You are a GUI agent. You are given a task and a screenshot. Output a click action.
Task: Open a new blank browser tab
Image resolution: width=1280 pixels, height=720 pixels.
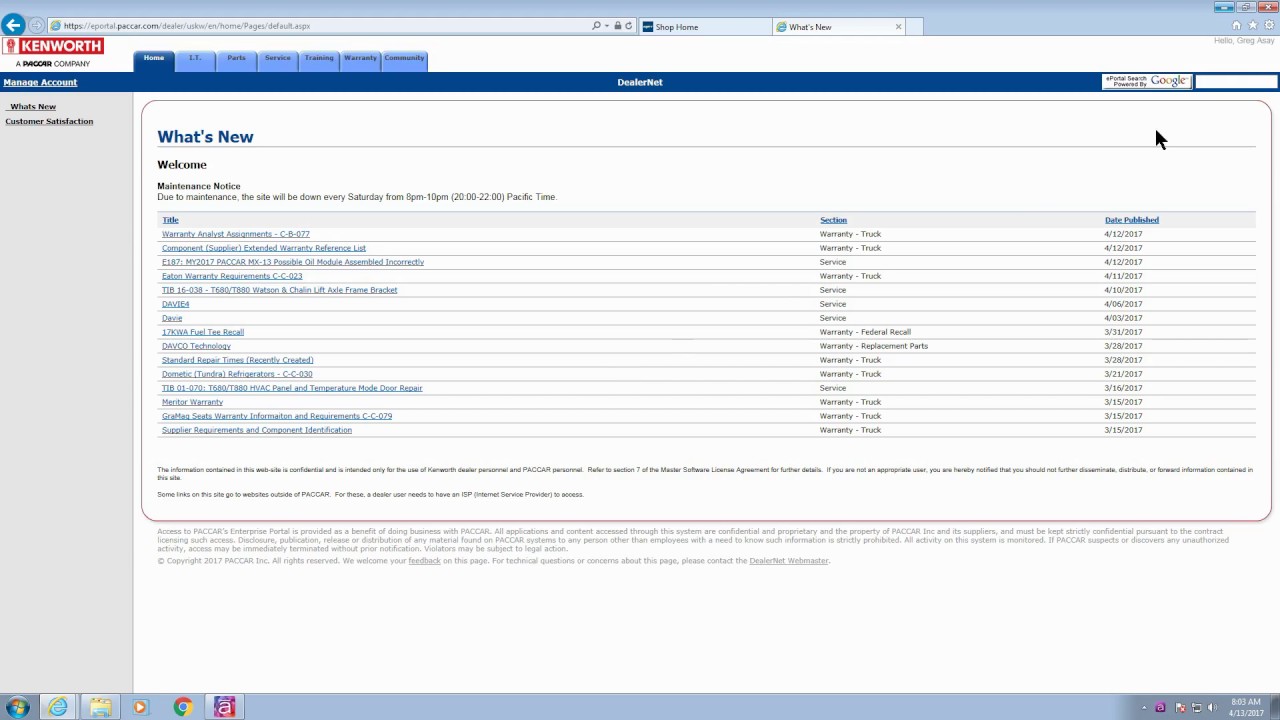pyautogui.click(x=915, y=27)
